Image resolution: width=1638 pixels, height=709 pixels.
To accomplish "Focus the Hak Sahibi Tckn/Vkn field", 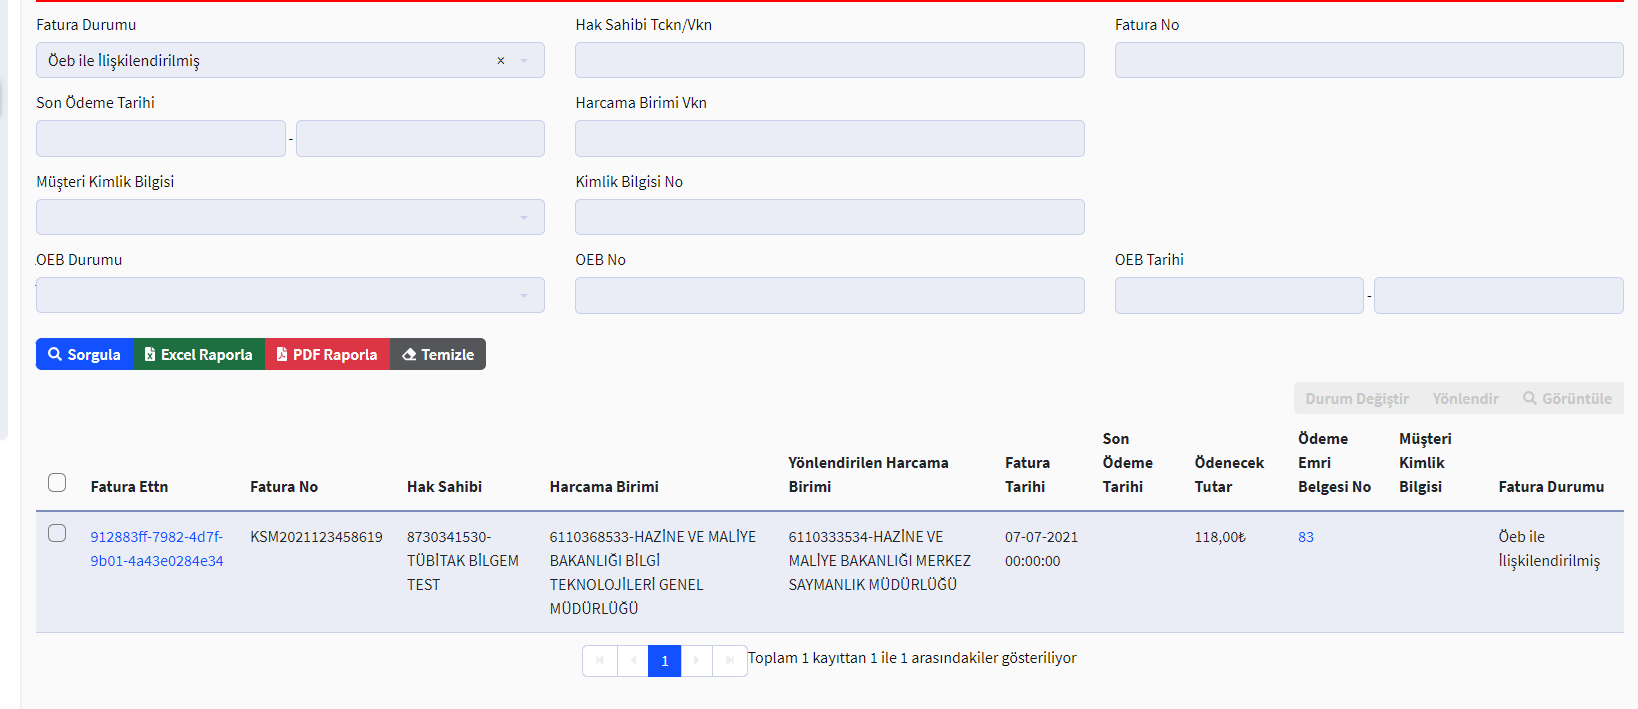I will click(829, 60).
